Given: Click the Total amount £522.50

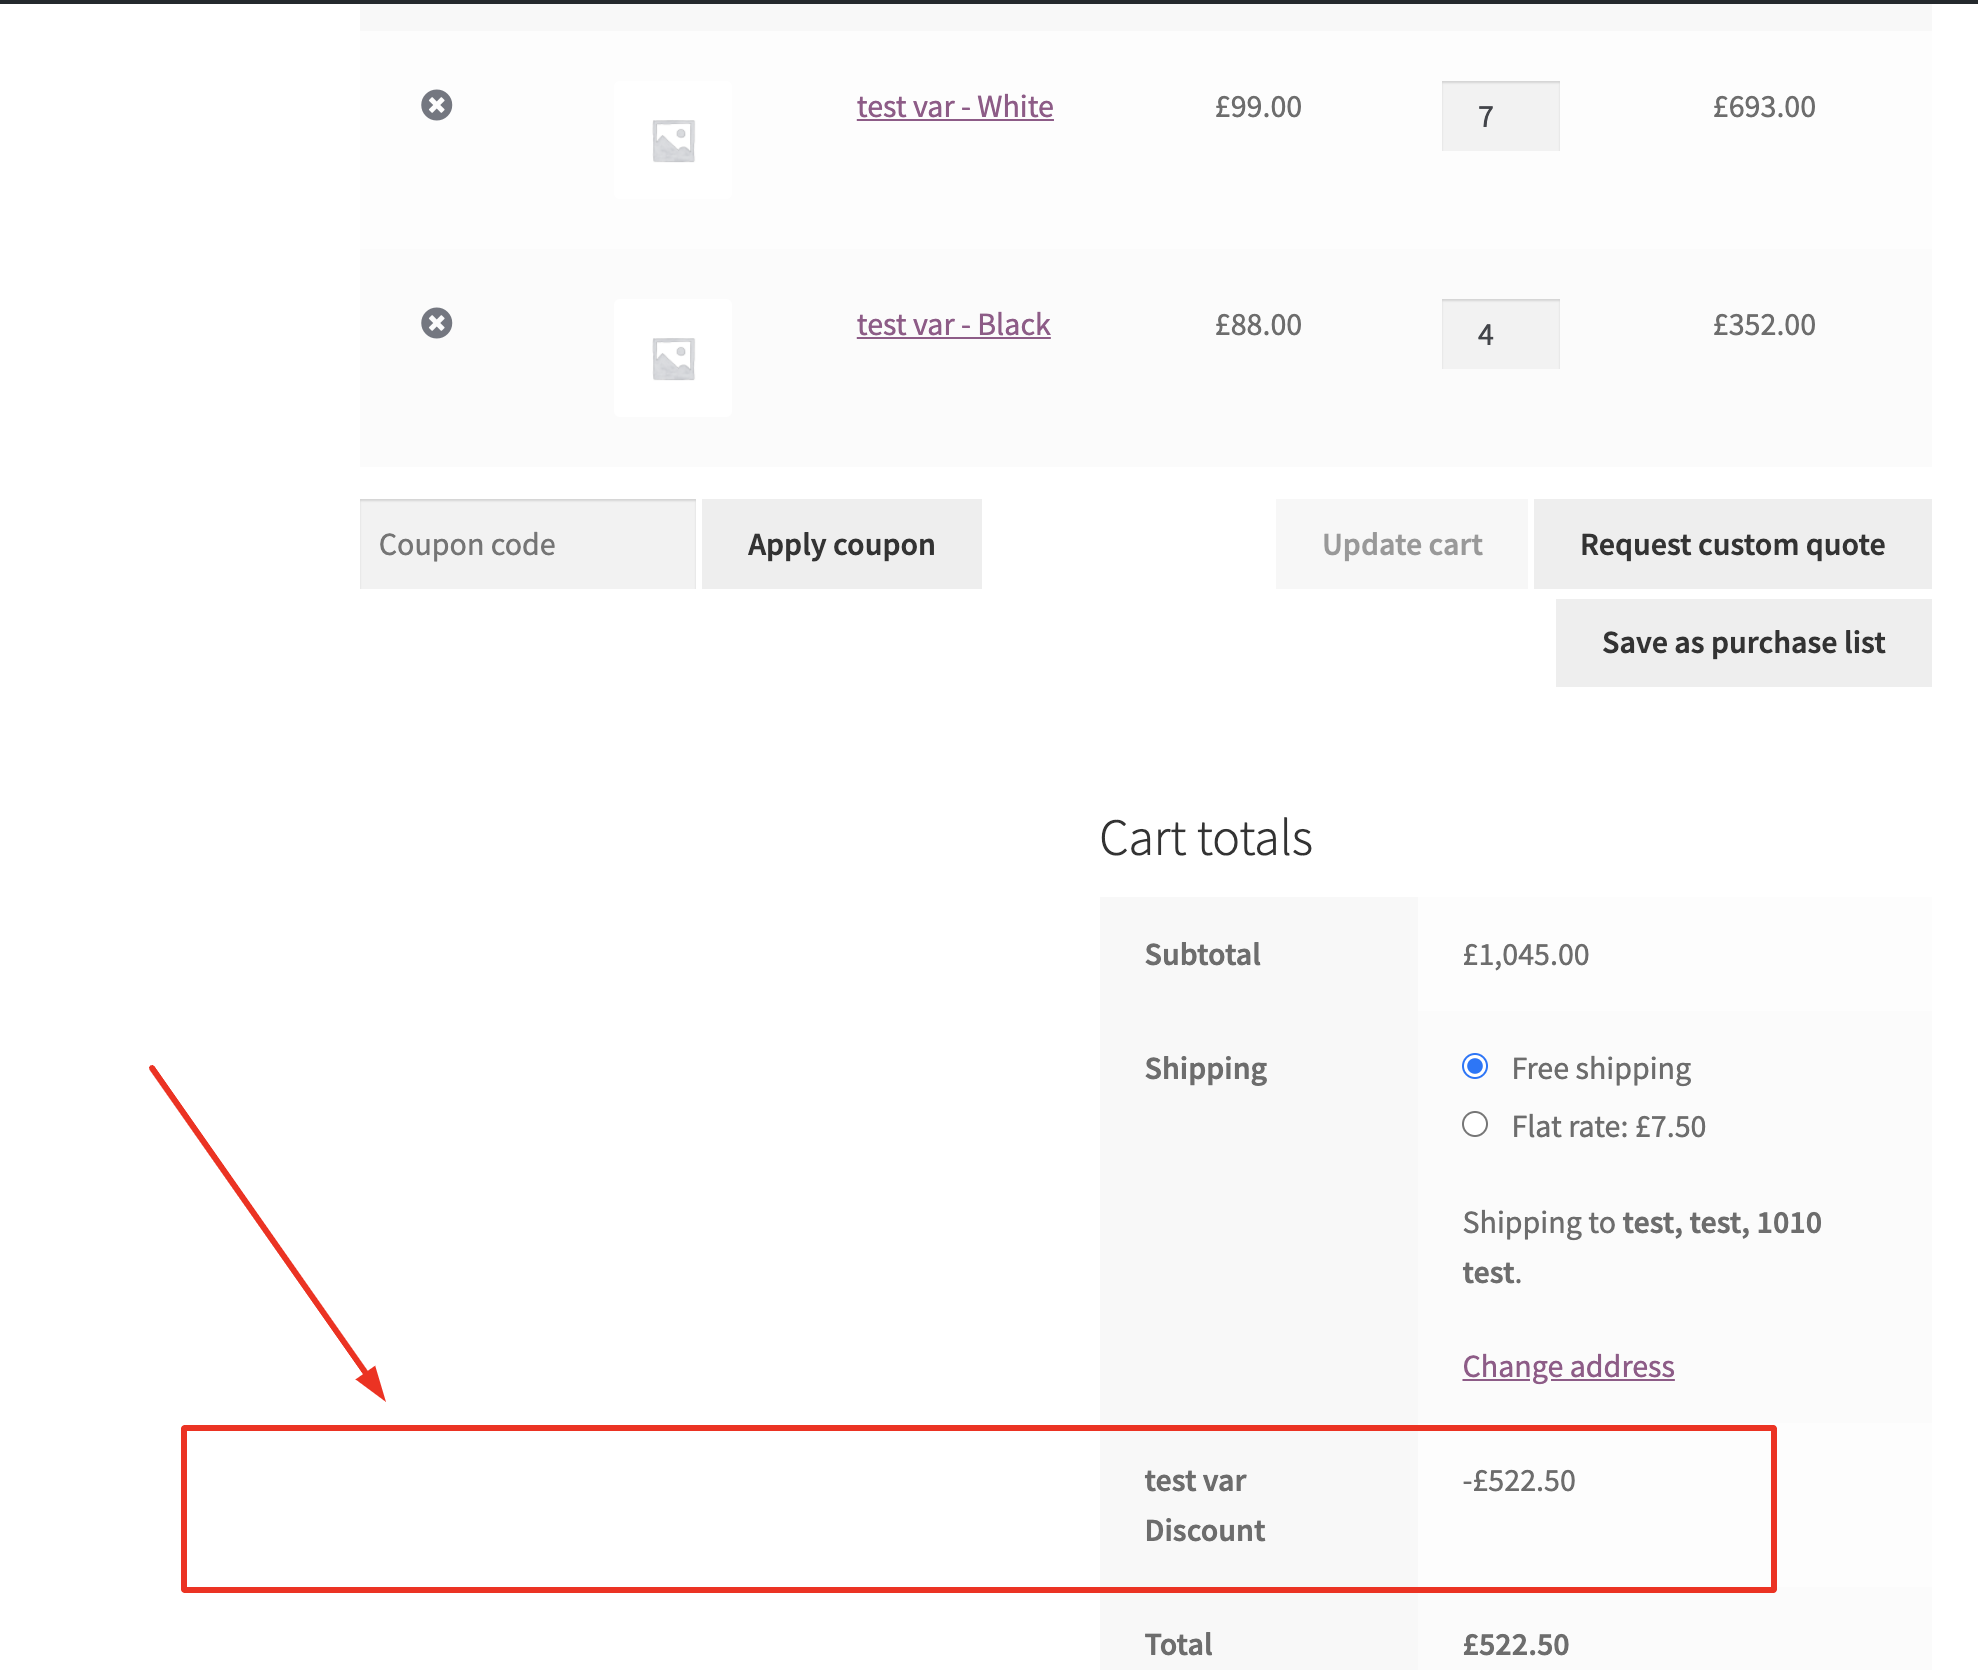Looking at the screenshot, I should click(x=1516, y=1644).
